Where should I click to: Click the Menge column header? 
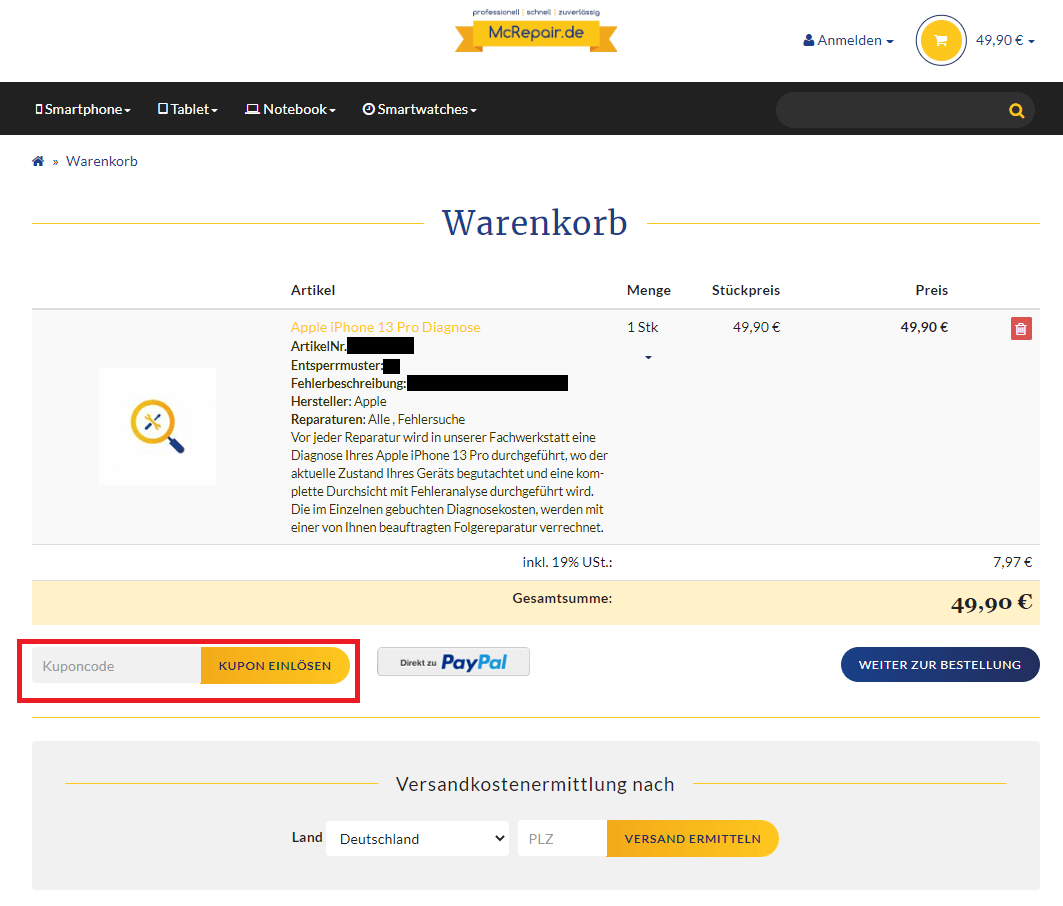pyautogui.click(x=649, y=290)
